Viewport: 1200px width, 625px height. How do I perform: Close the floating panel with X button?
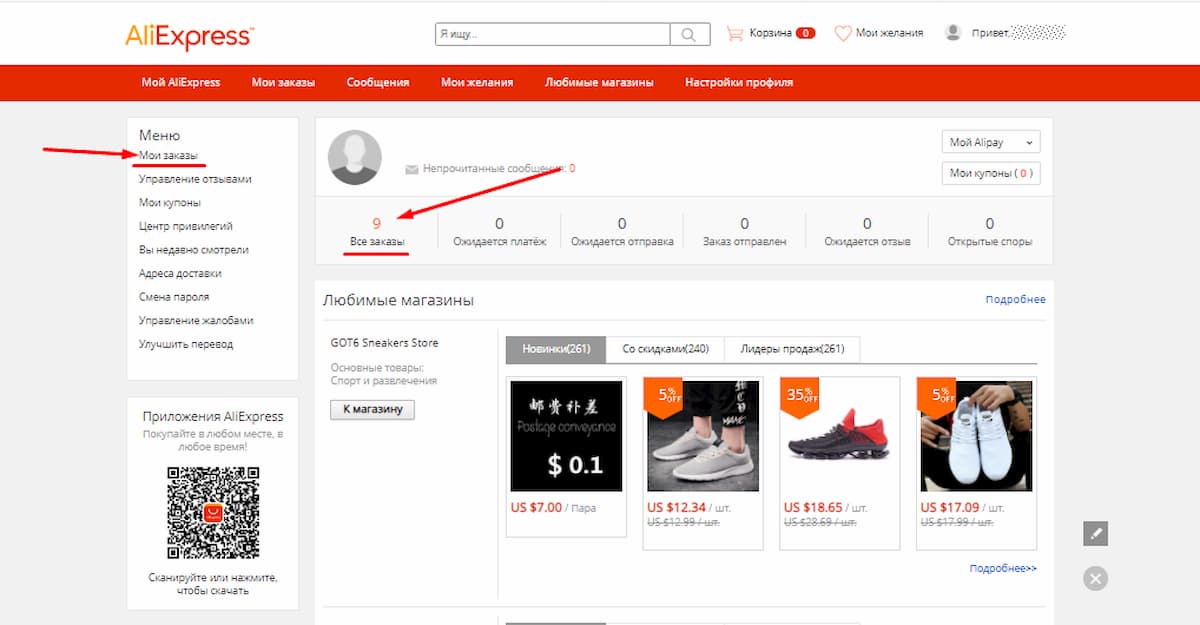pyautogui.click(x=1096, y=578)
